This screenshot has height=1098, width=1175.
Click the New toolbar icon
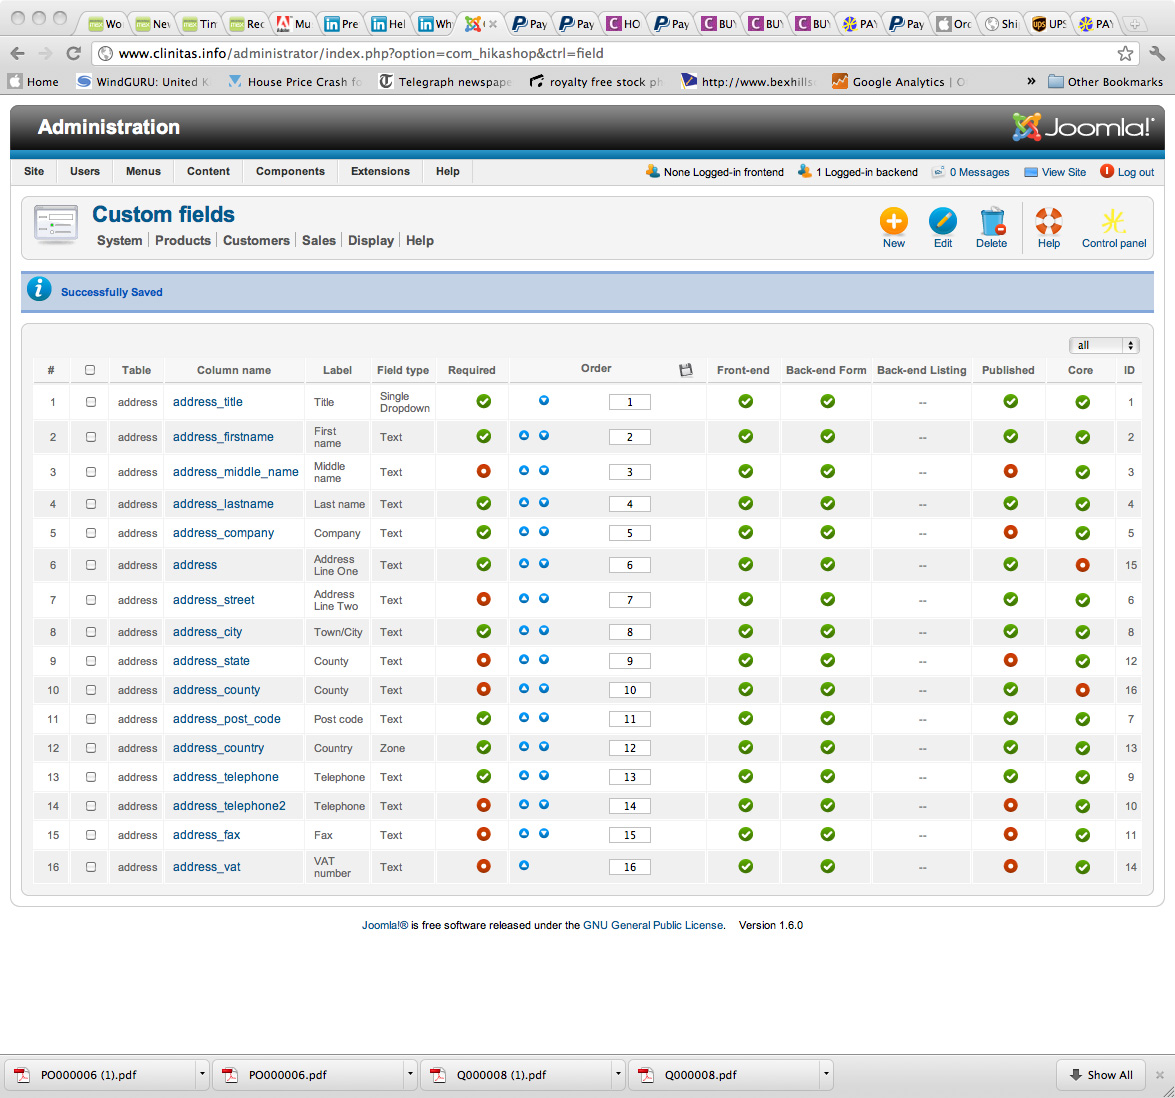click(893, 222)
